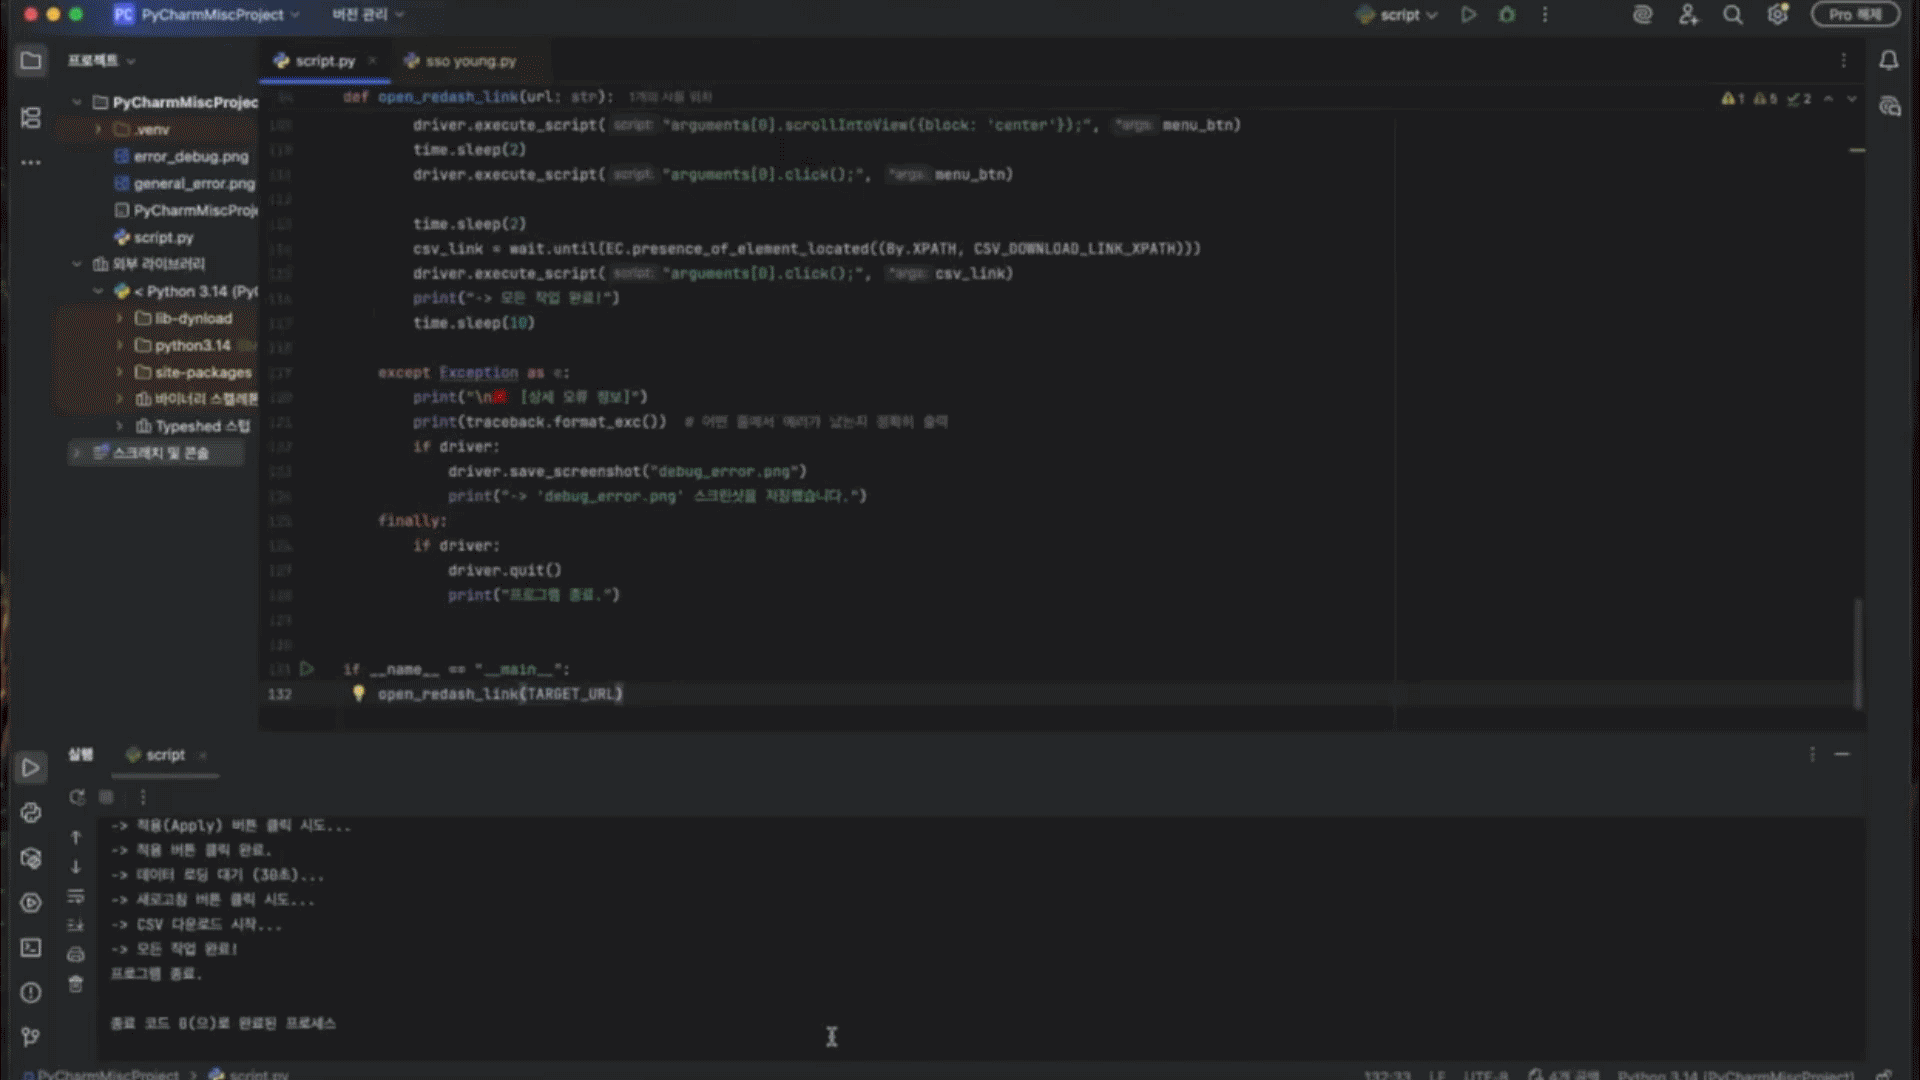
Task: Toggle the Project tool window
Action: [x=31, y=61]
